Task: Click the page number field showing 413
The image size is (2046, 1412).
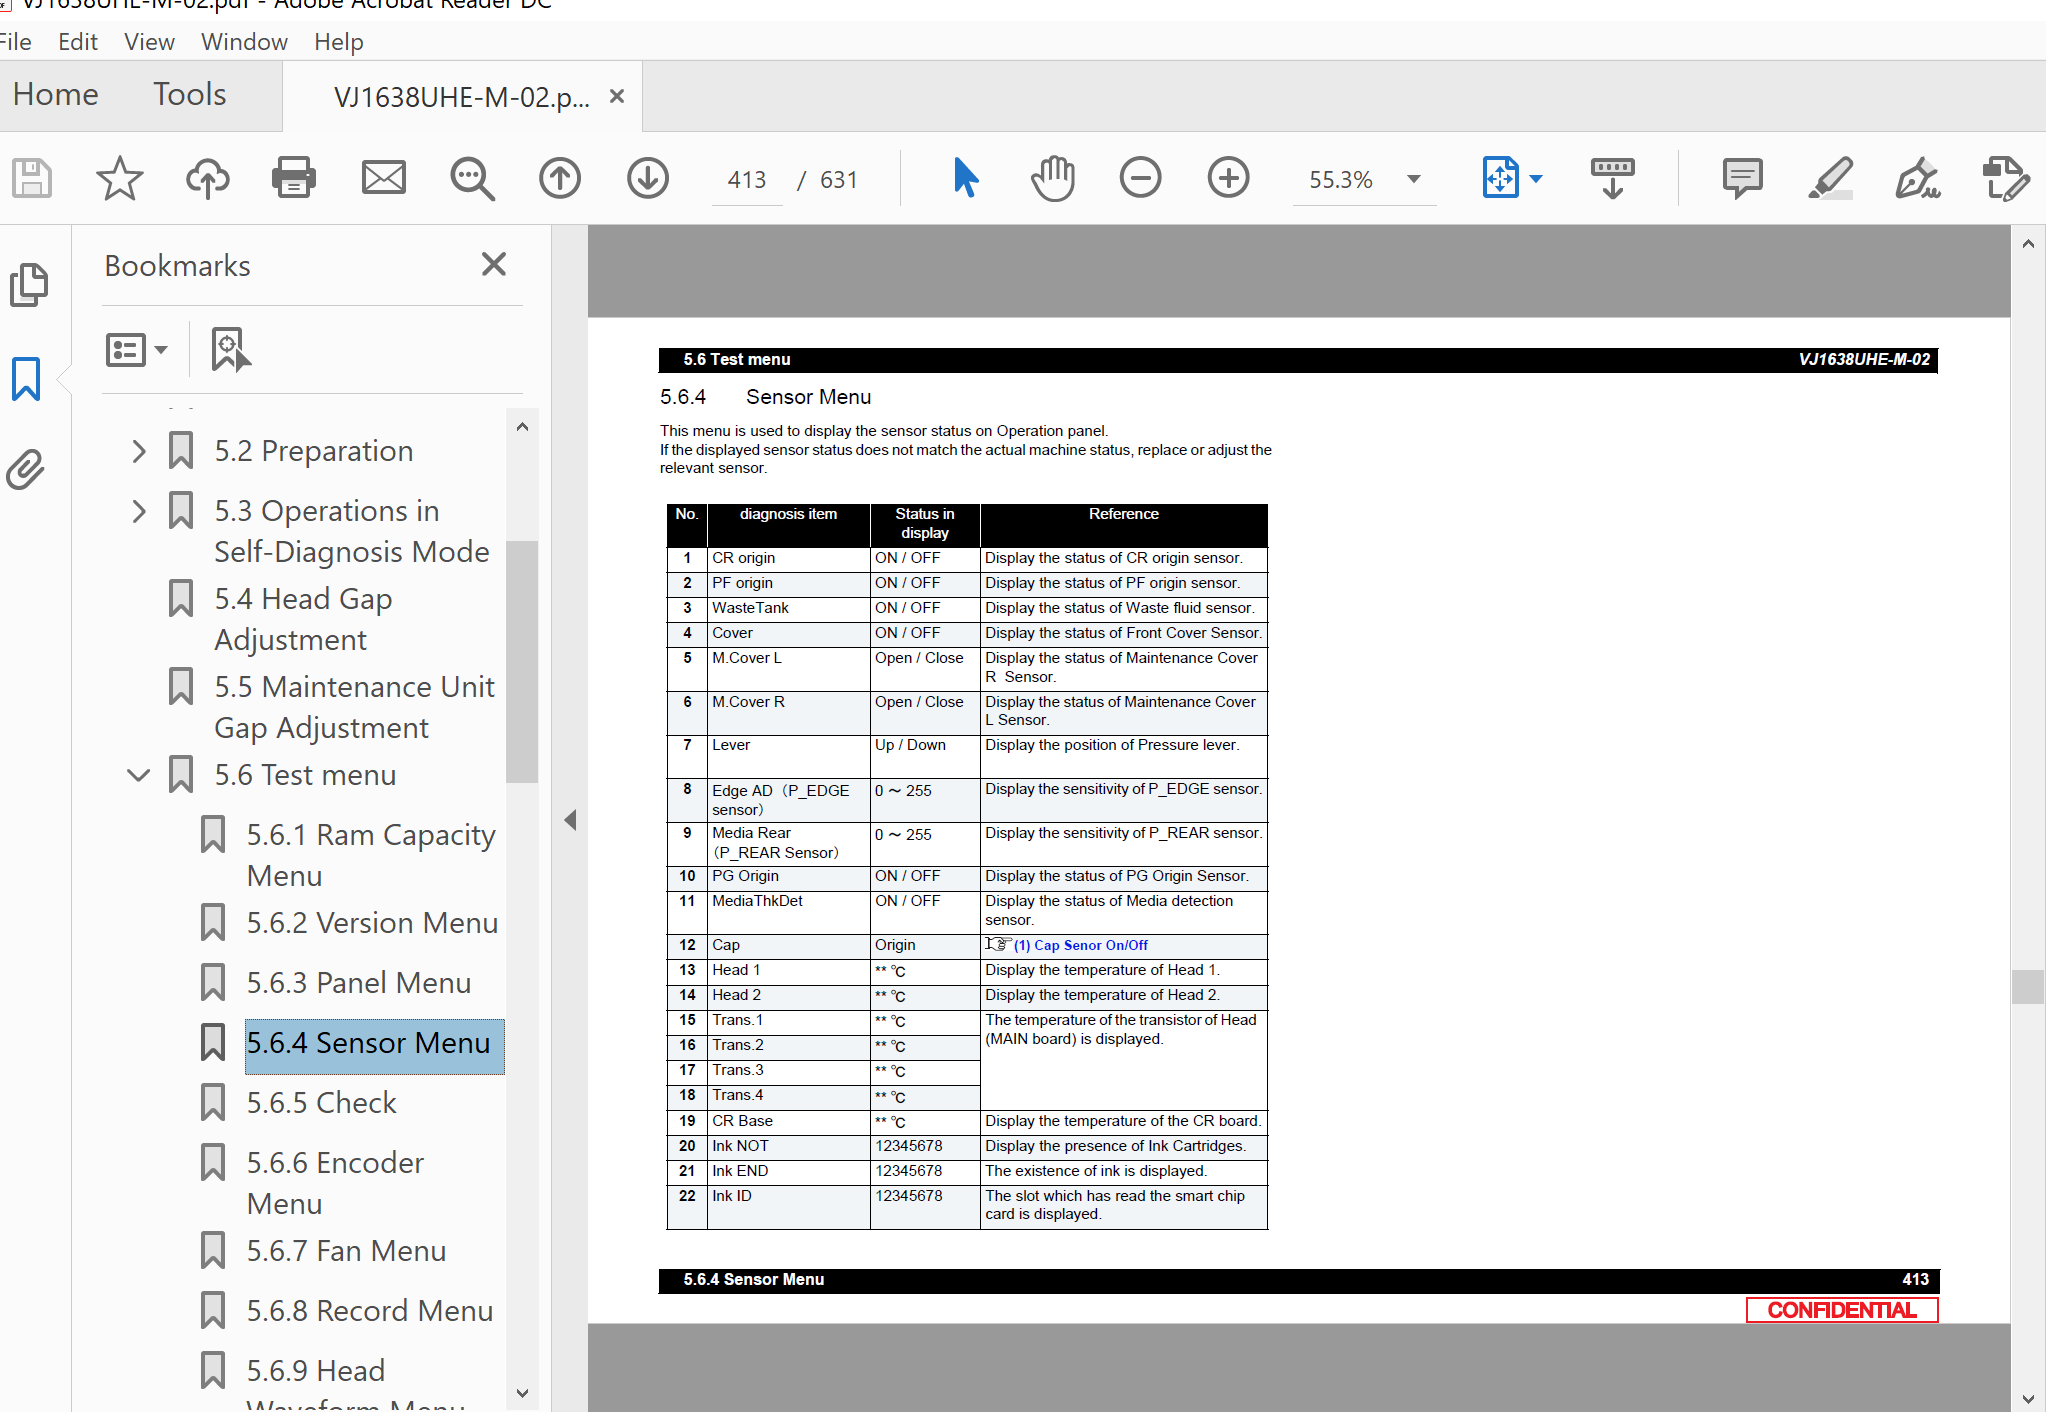Action: pyautogui.click(x=746, y=180)
